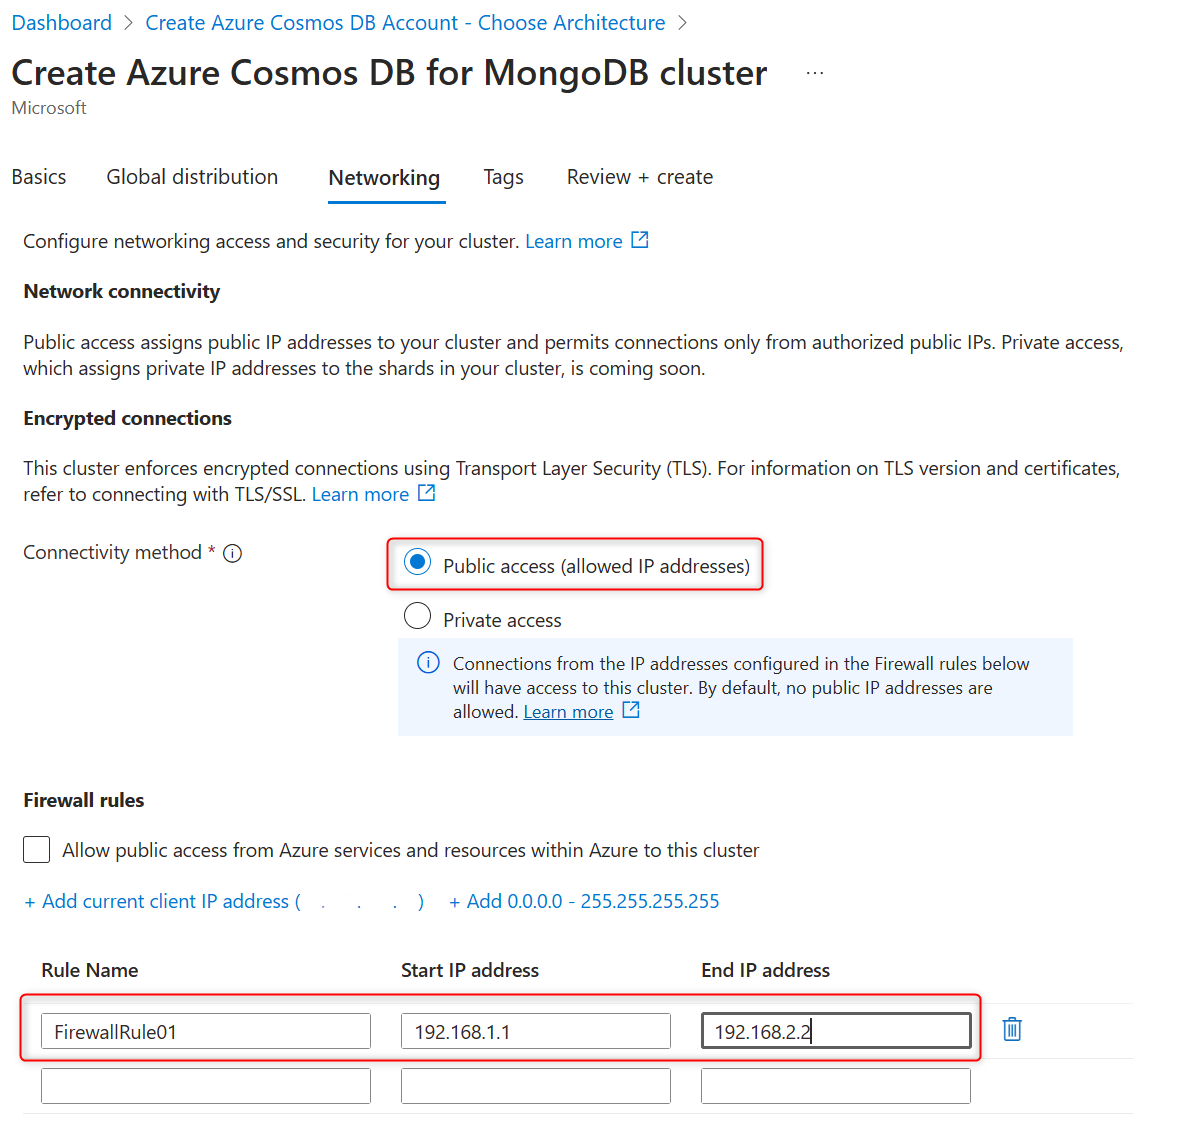Click the external link icon inside the blue banner
This screenshot has width=1178, height=1137.
click(x=630, y=711)
